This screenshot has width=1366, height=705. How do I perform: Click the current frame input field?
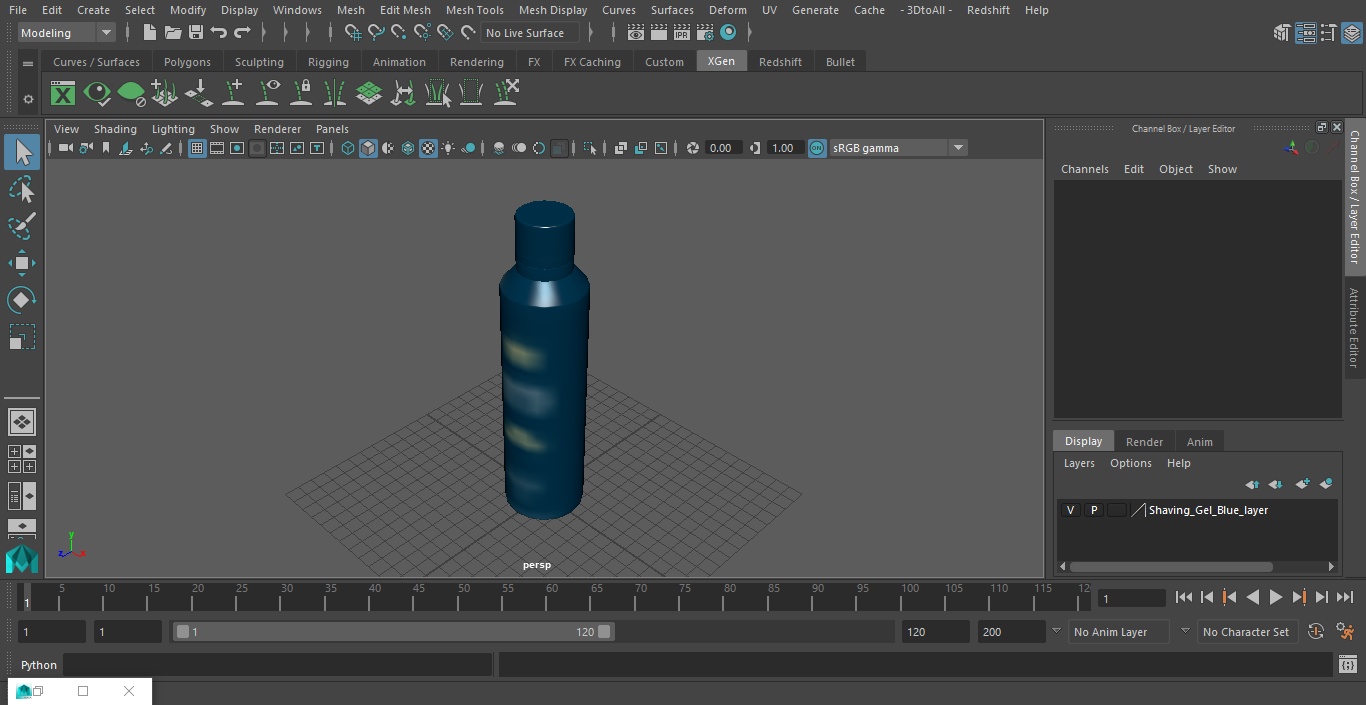tap(1132, 599)
